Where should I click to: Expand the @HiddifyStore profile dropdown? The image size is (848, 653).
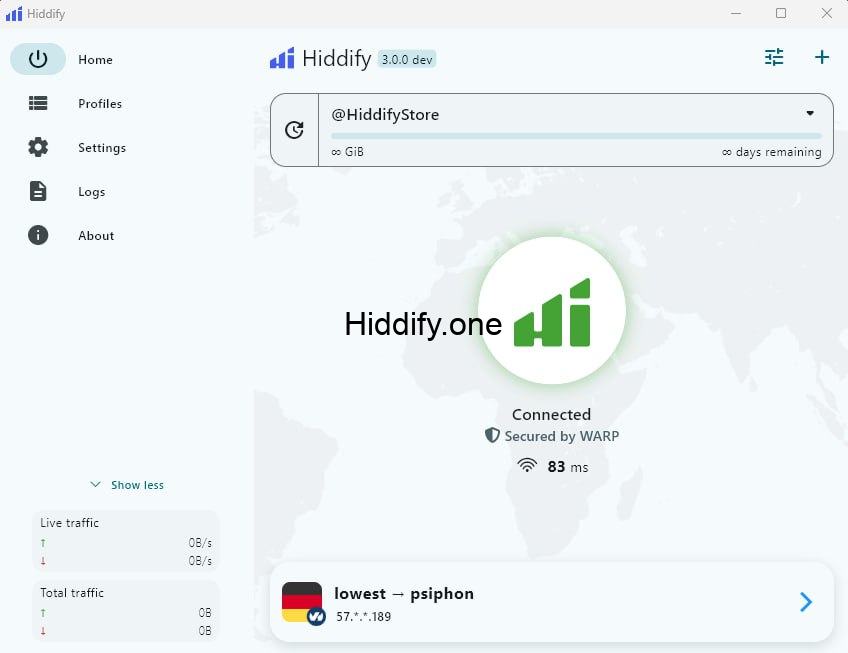810,113
